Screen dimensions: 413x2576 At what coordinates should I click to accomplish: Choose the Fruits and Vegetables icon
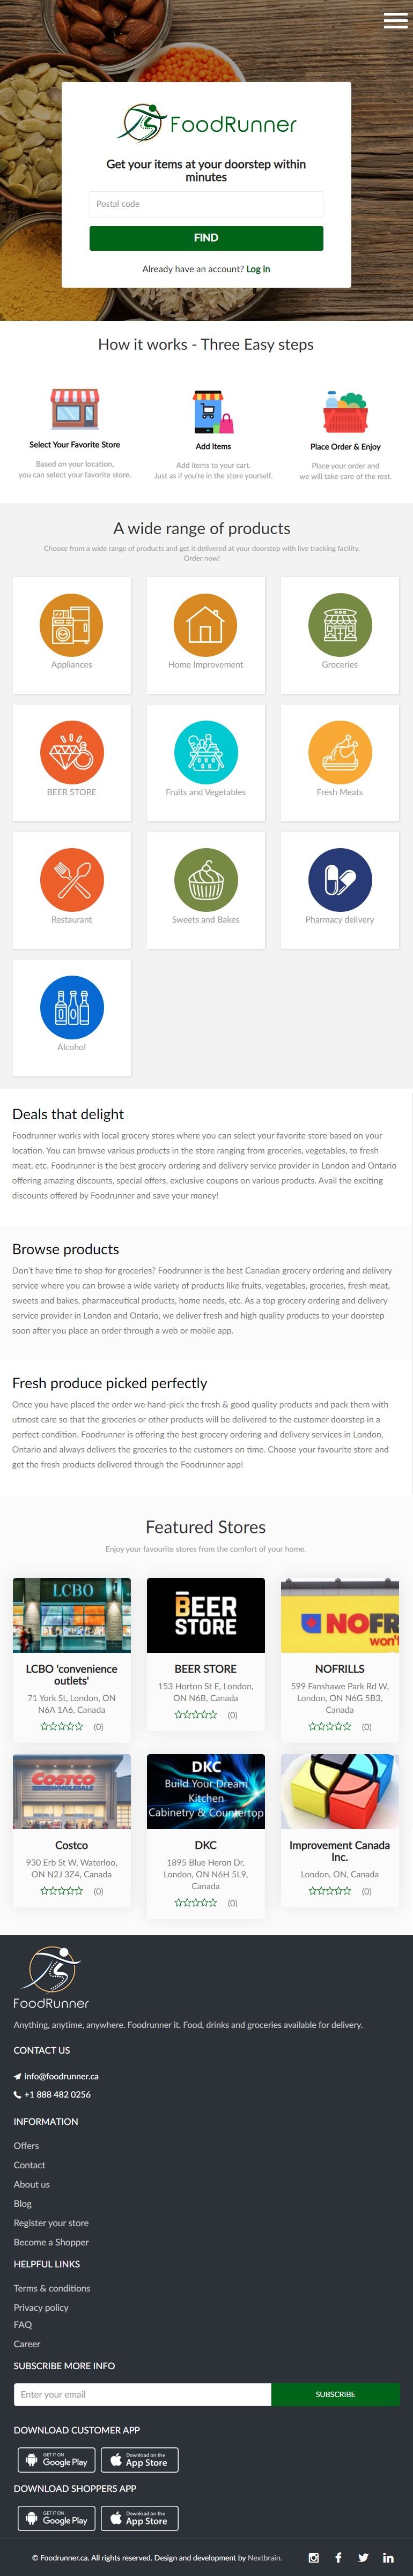205,752
